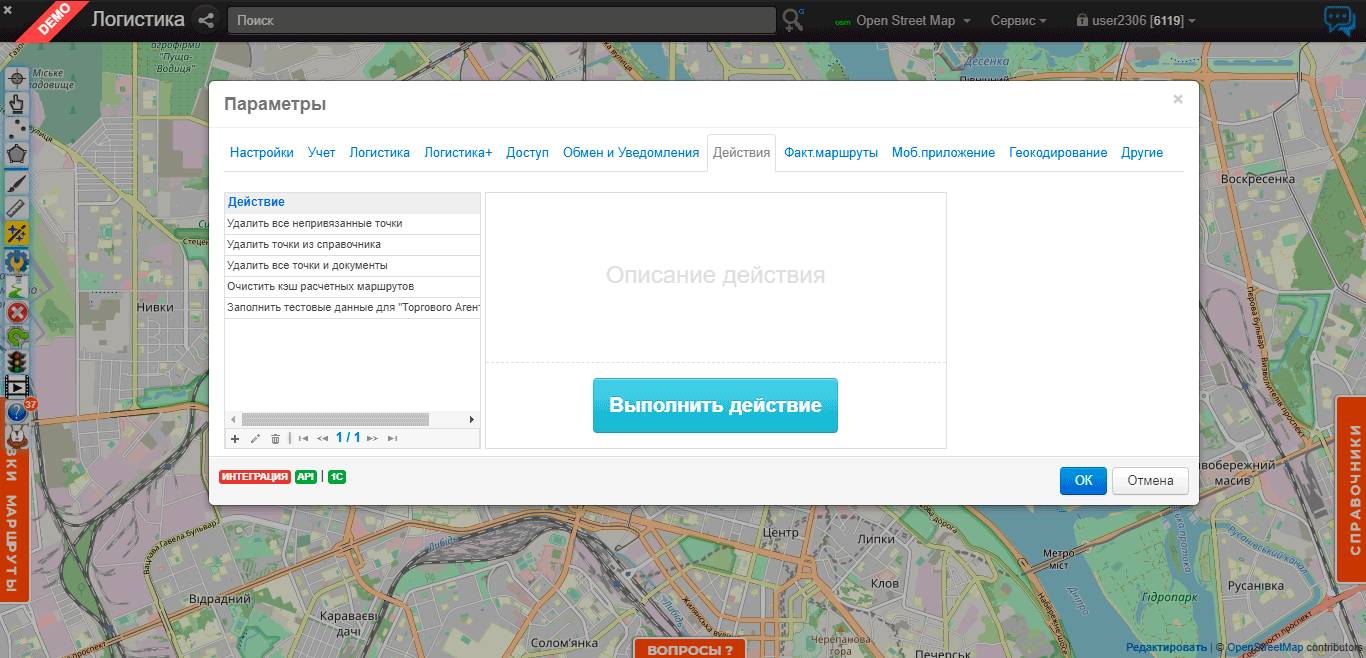
Task: Click the pencil edit icon below list
Action: coord(255,439)
